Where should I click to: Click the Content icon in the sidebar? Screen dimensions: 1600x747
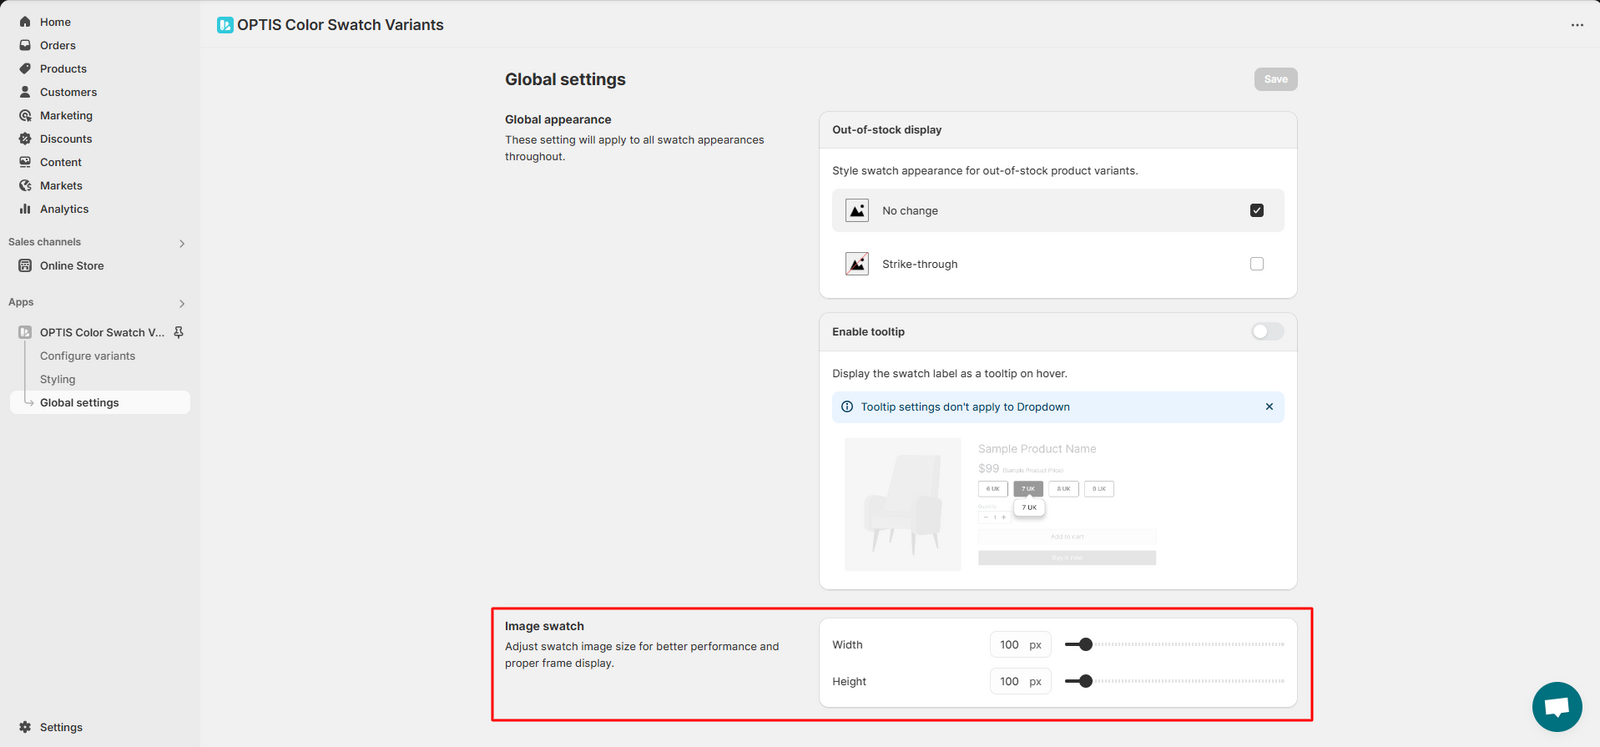(25, 162)
